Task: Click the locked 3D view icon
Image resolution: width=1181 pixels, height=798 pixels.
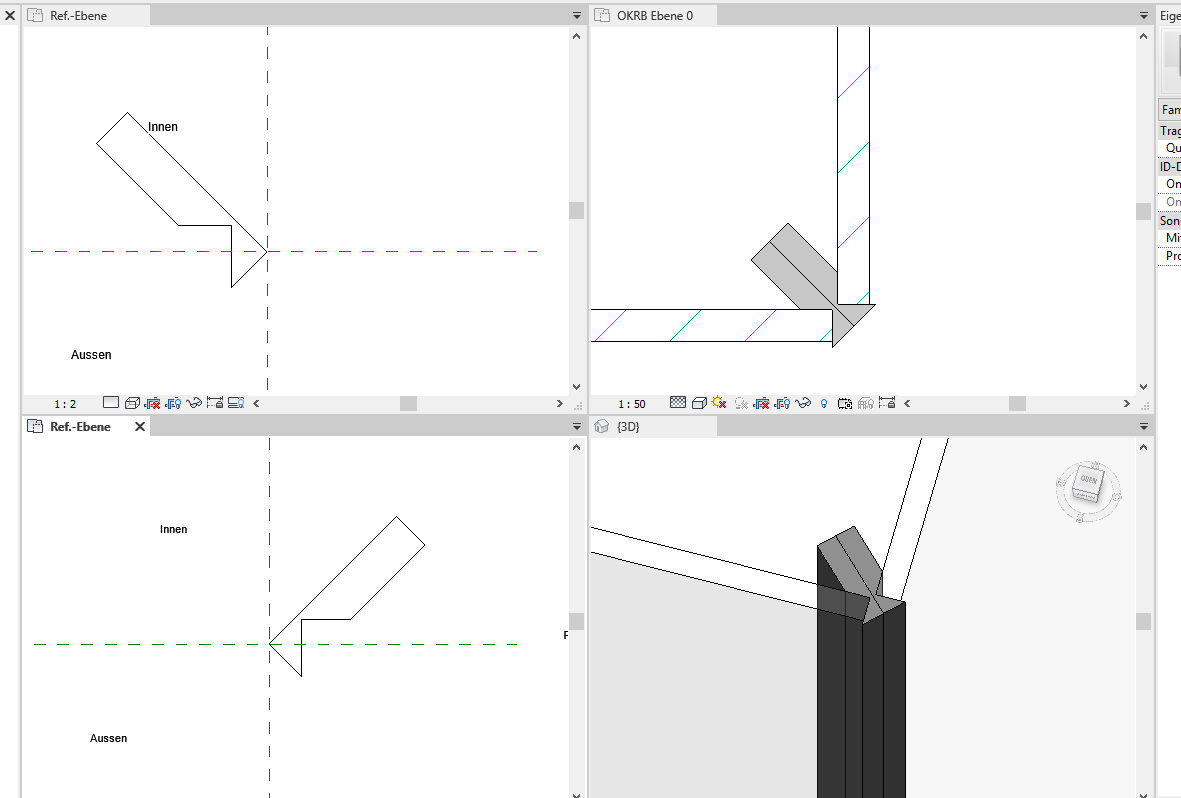Action: [886, 403]
